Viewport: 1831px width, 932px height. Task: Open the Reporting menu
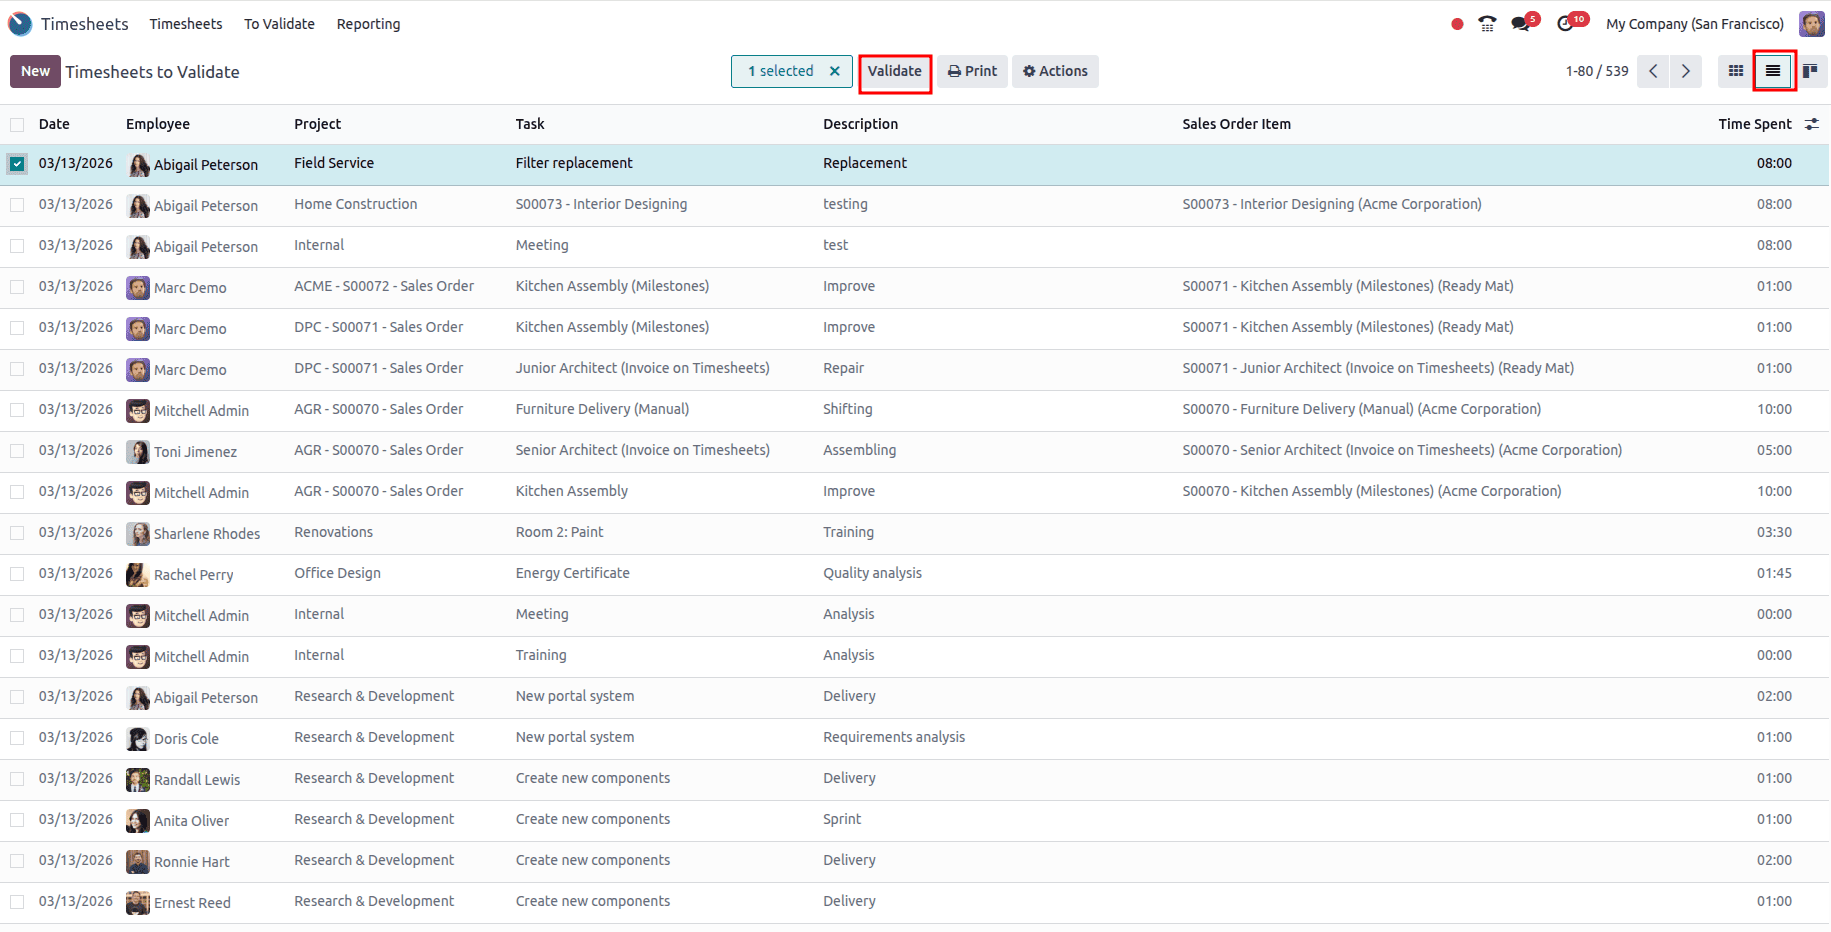[x=368, y=23]
